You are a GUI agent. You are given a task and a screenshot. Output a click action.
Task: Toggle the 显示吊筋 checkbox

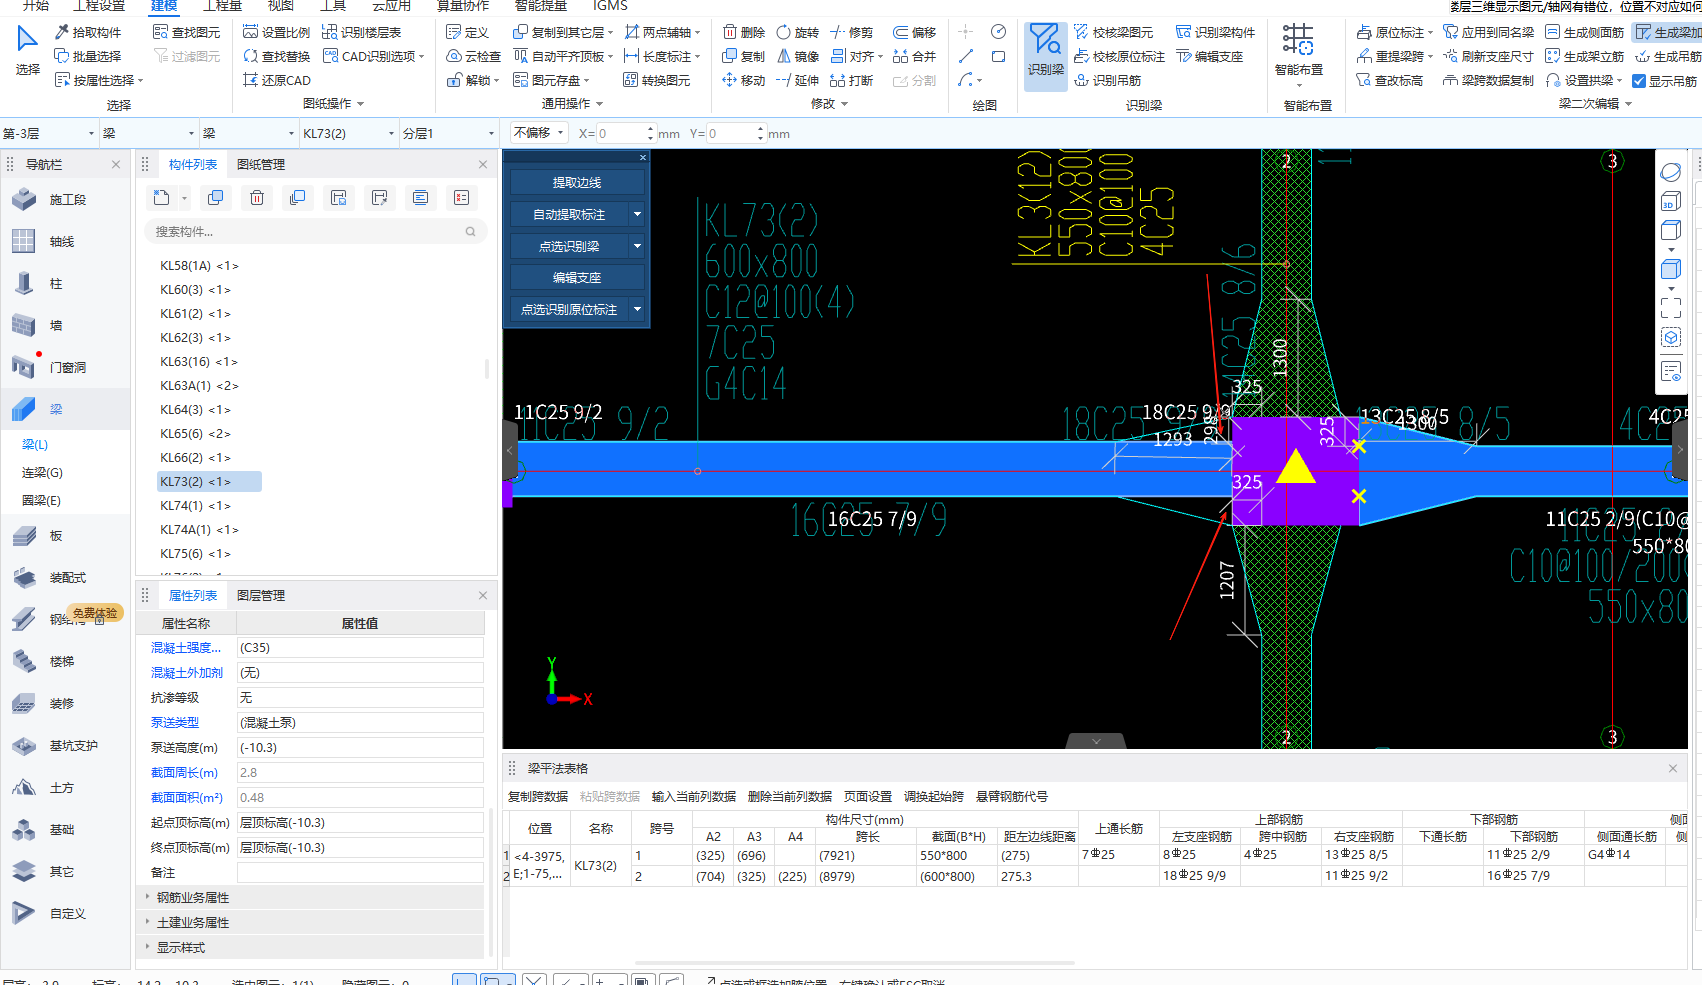click(x=1639, y=81)
